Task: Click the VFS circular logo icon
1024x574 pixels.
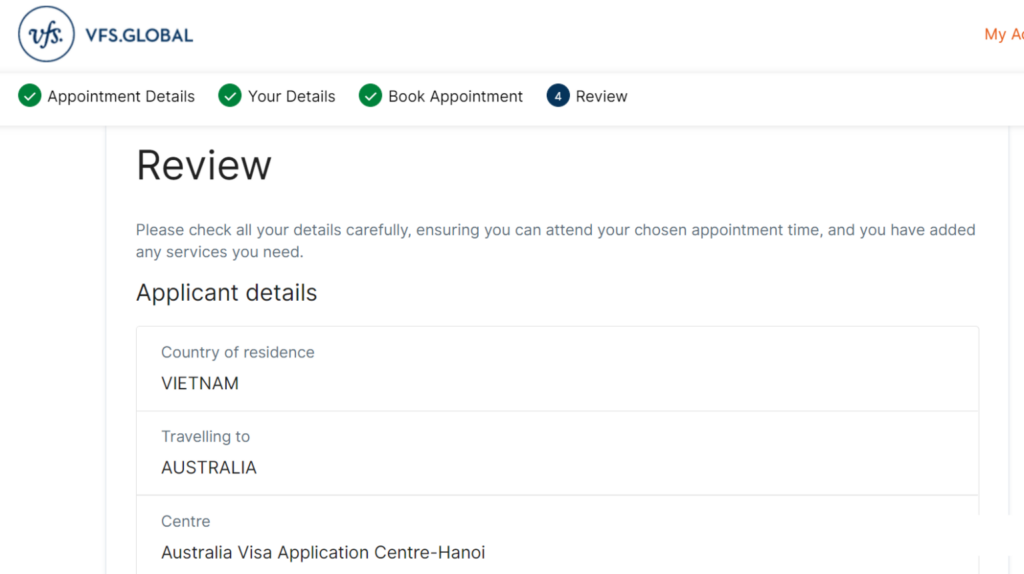Action: pyautogui.click(x=46, y=34)
